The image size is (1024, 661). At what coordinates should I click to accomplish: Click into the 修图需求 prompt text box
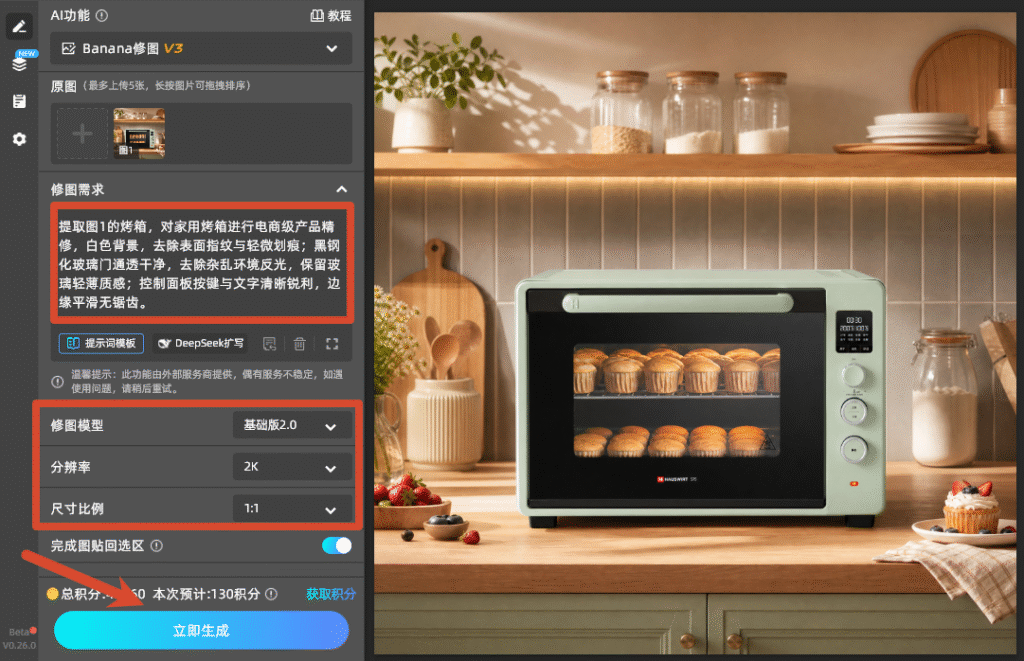202,264
